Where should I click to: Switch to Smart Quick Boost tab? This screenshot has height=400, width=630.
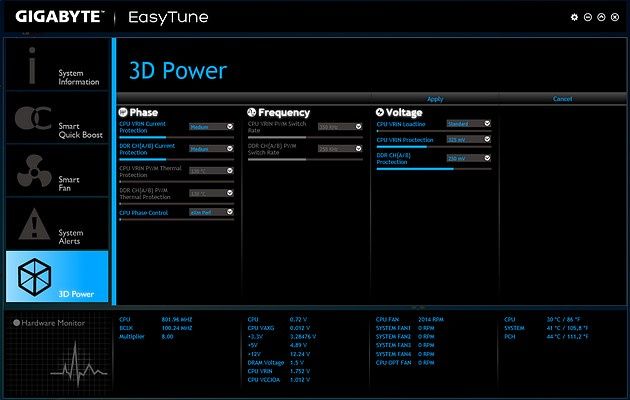pyautogui.click(x=57, y=118)
